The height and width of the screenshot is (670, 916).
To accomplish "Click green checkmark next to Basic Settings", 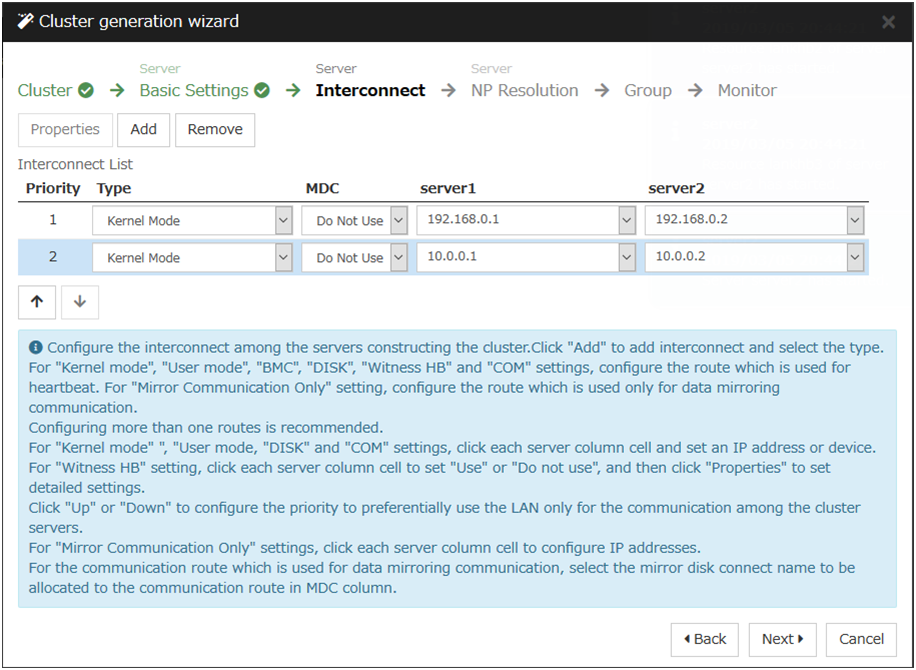I will tap(262, 91).
